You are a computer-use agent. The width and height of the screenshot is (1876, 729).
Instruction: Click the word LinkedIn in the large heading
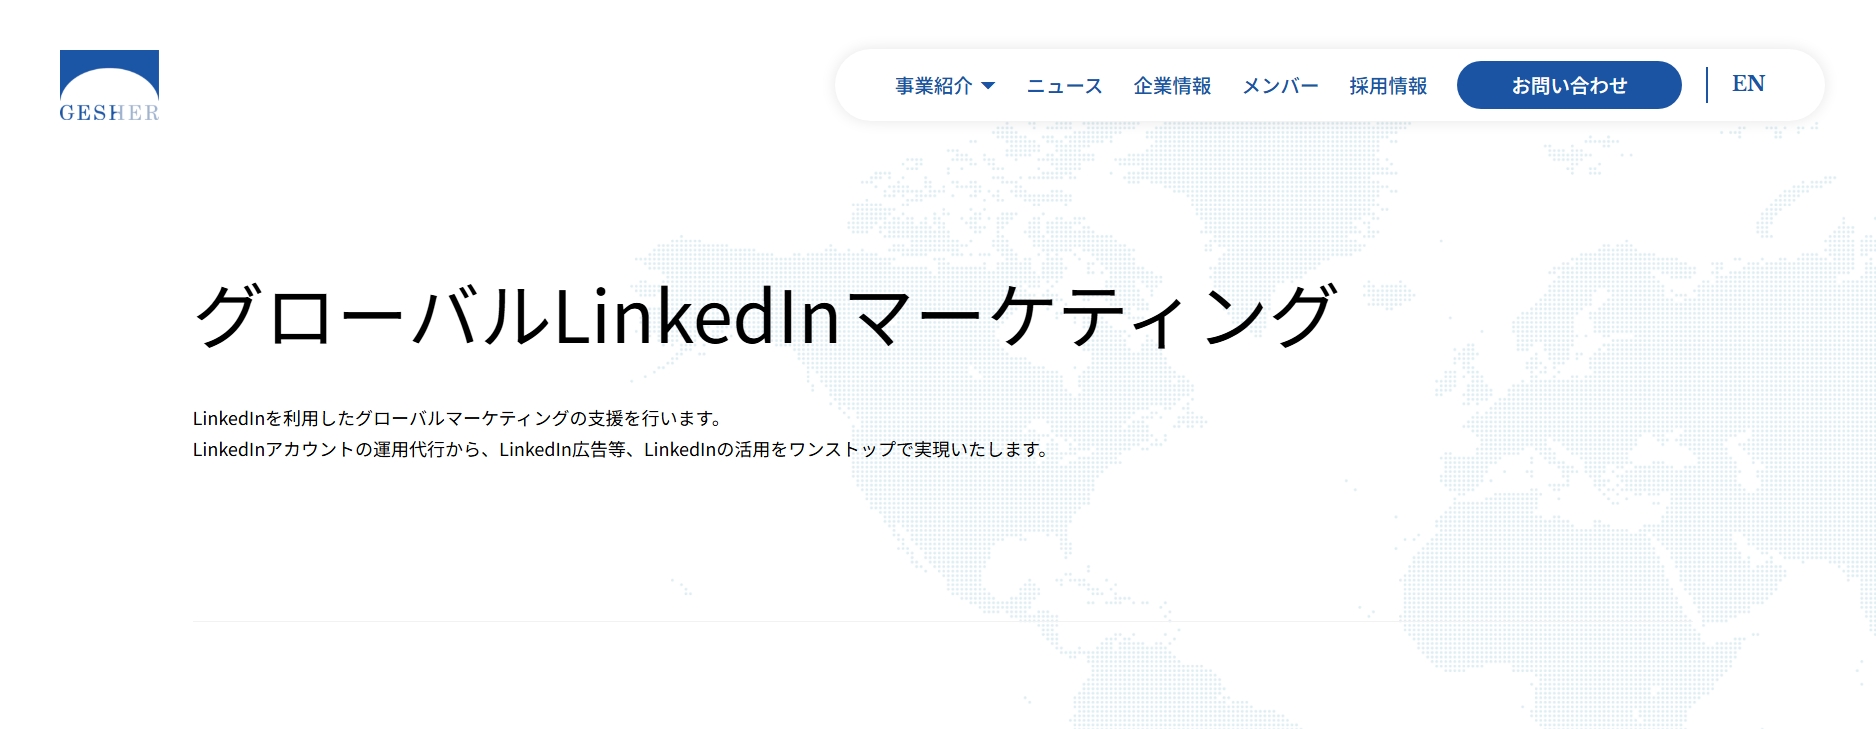(x=696, y=316)
